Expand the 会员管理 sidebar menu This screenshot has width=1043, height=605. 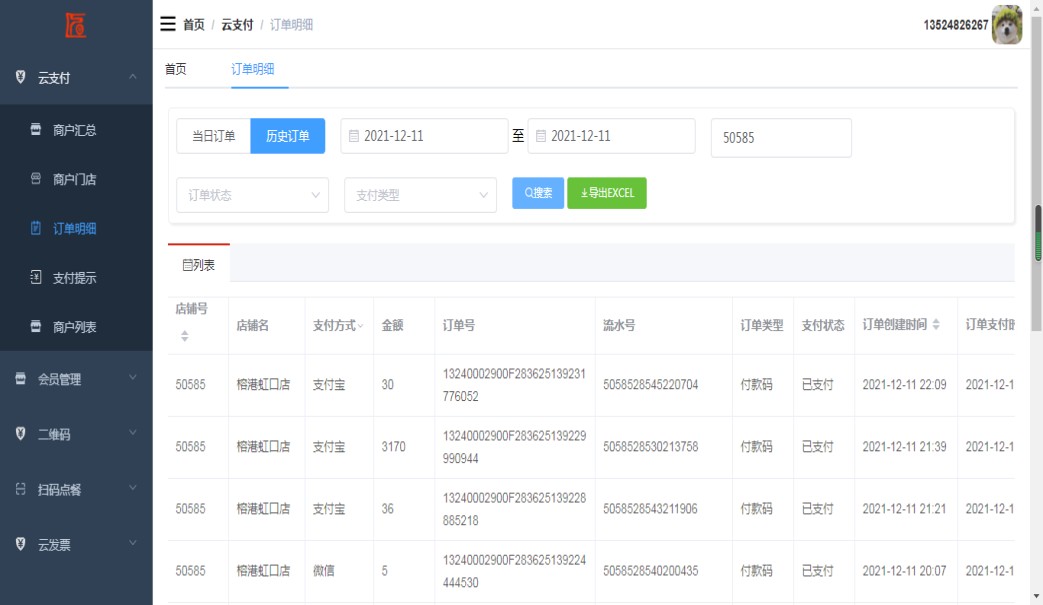(x=76, y=379)
